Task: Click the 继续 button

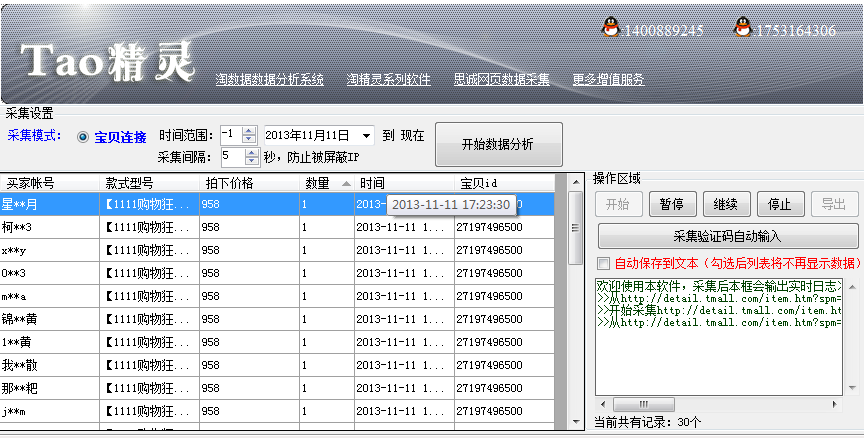Action: (726, 204)
